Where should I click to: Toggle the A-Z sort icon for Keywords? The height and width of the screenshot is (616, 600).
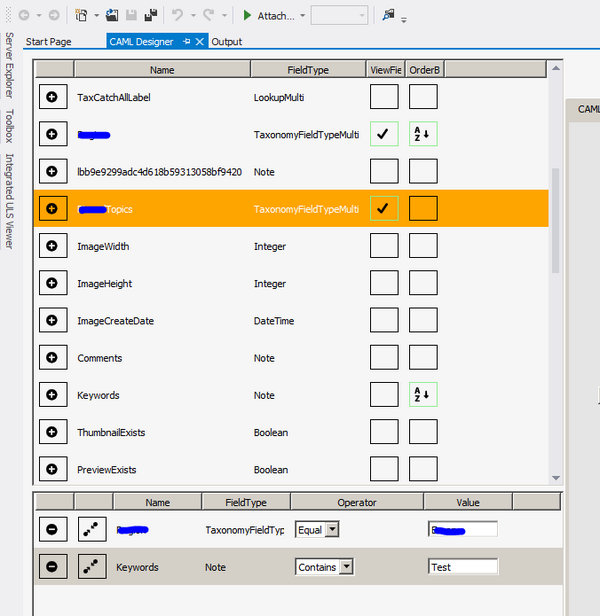click(x=423, y=395)
